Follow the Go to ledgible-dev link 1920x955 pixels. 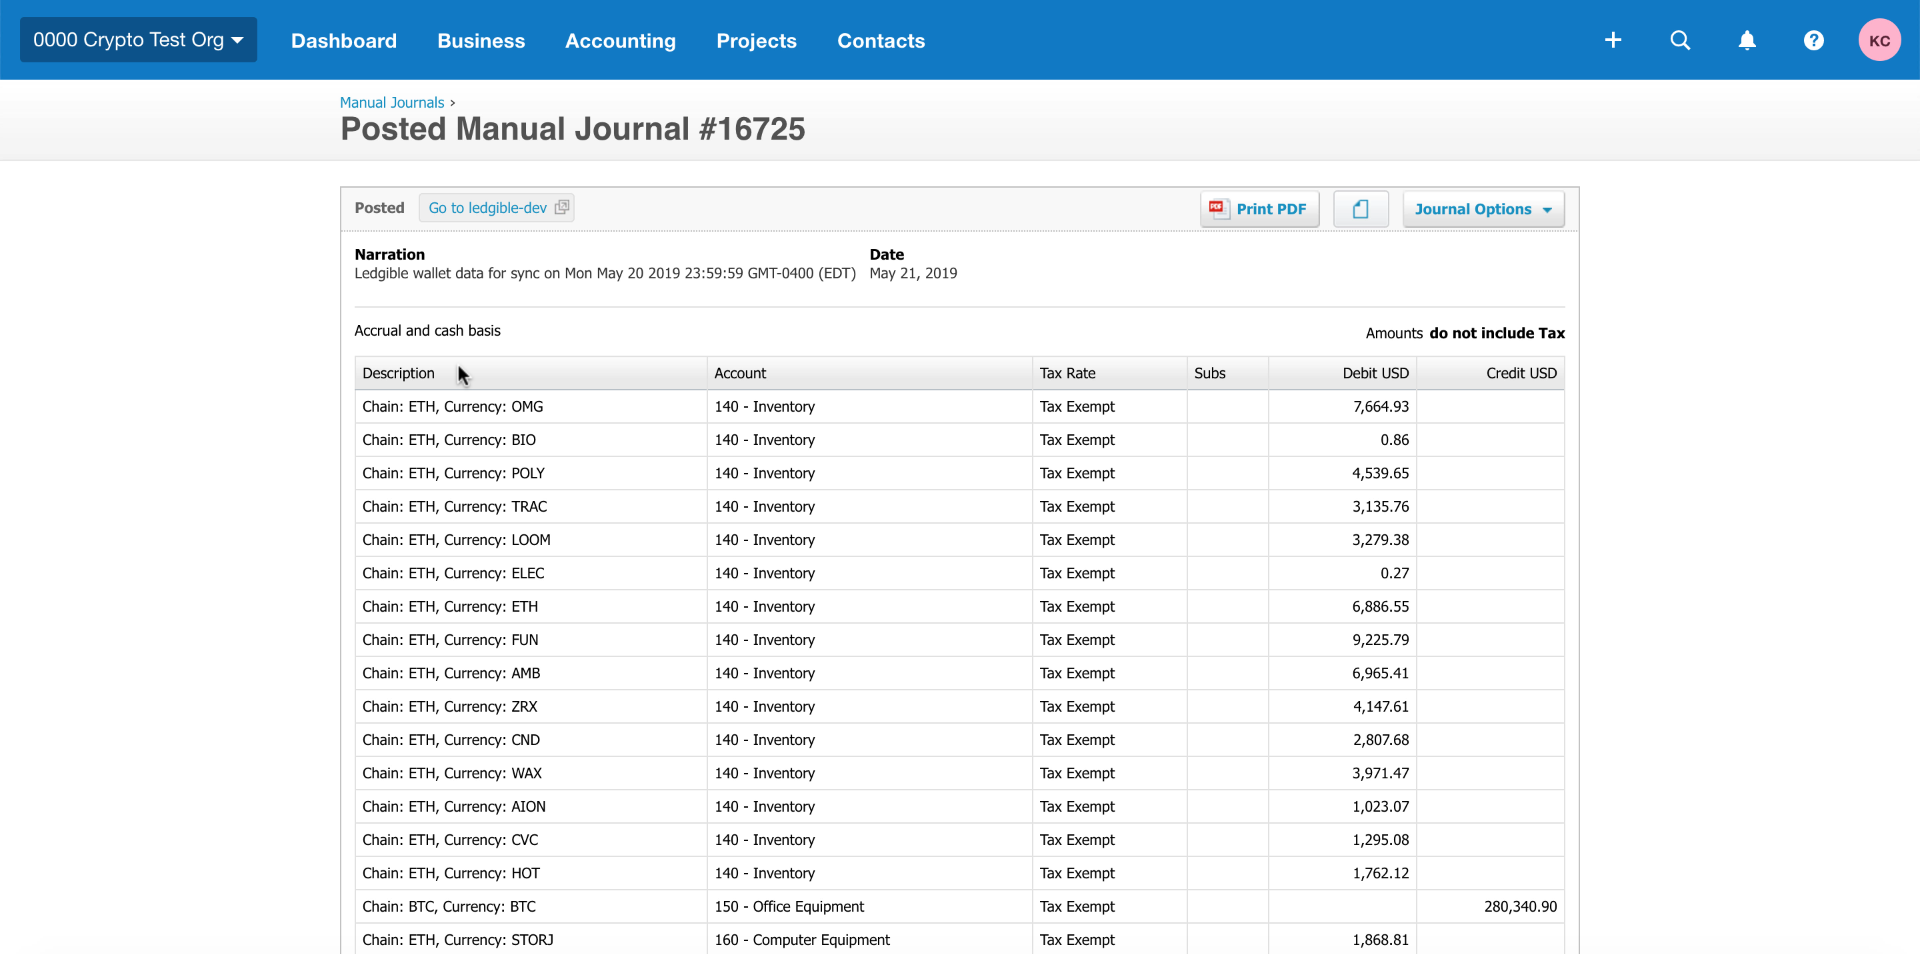[496, 208]
